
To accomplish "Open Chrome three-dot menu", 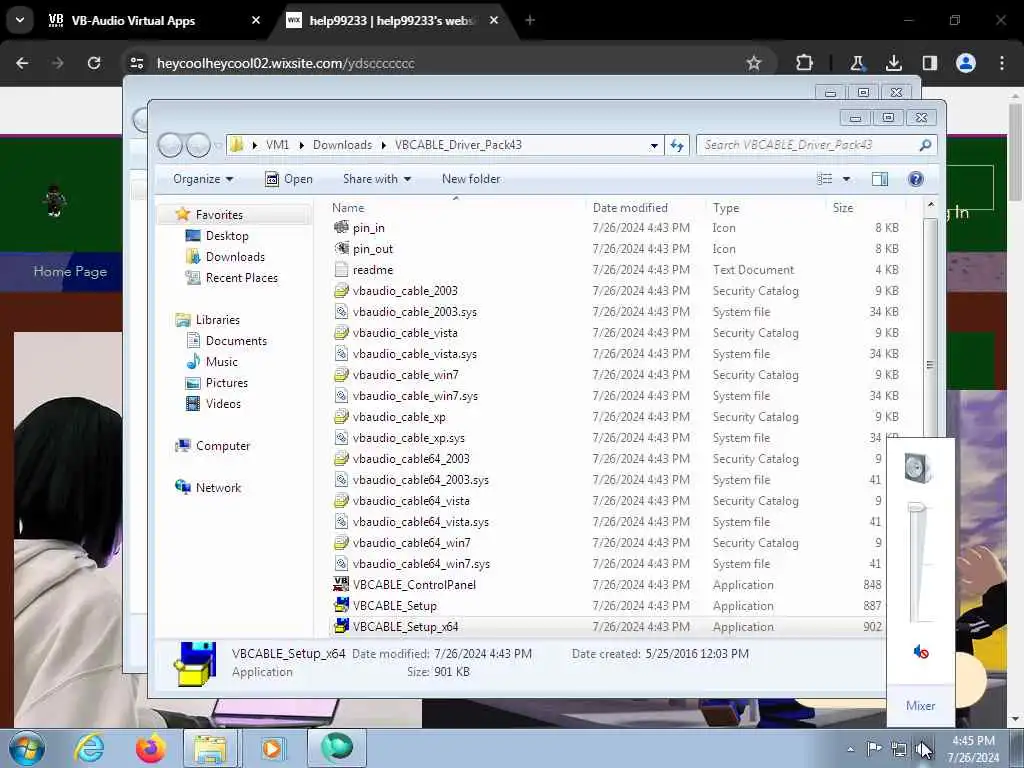I will coord(1002,63).
